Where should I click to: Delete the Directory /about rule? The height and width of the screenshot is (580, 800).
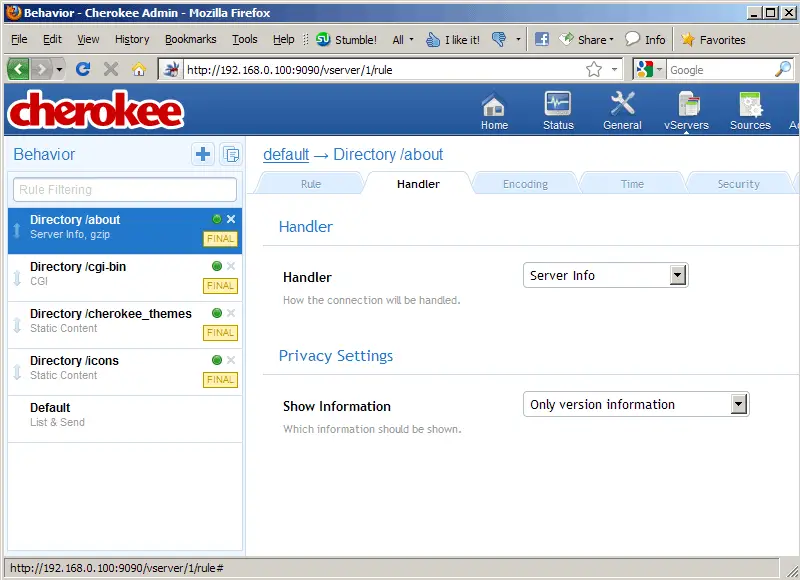pyautogui.click(x=231, y=219)
